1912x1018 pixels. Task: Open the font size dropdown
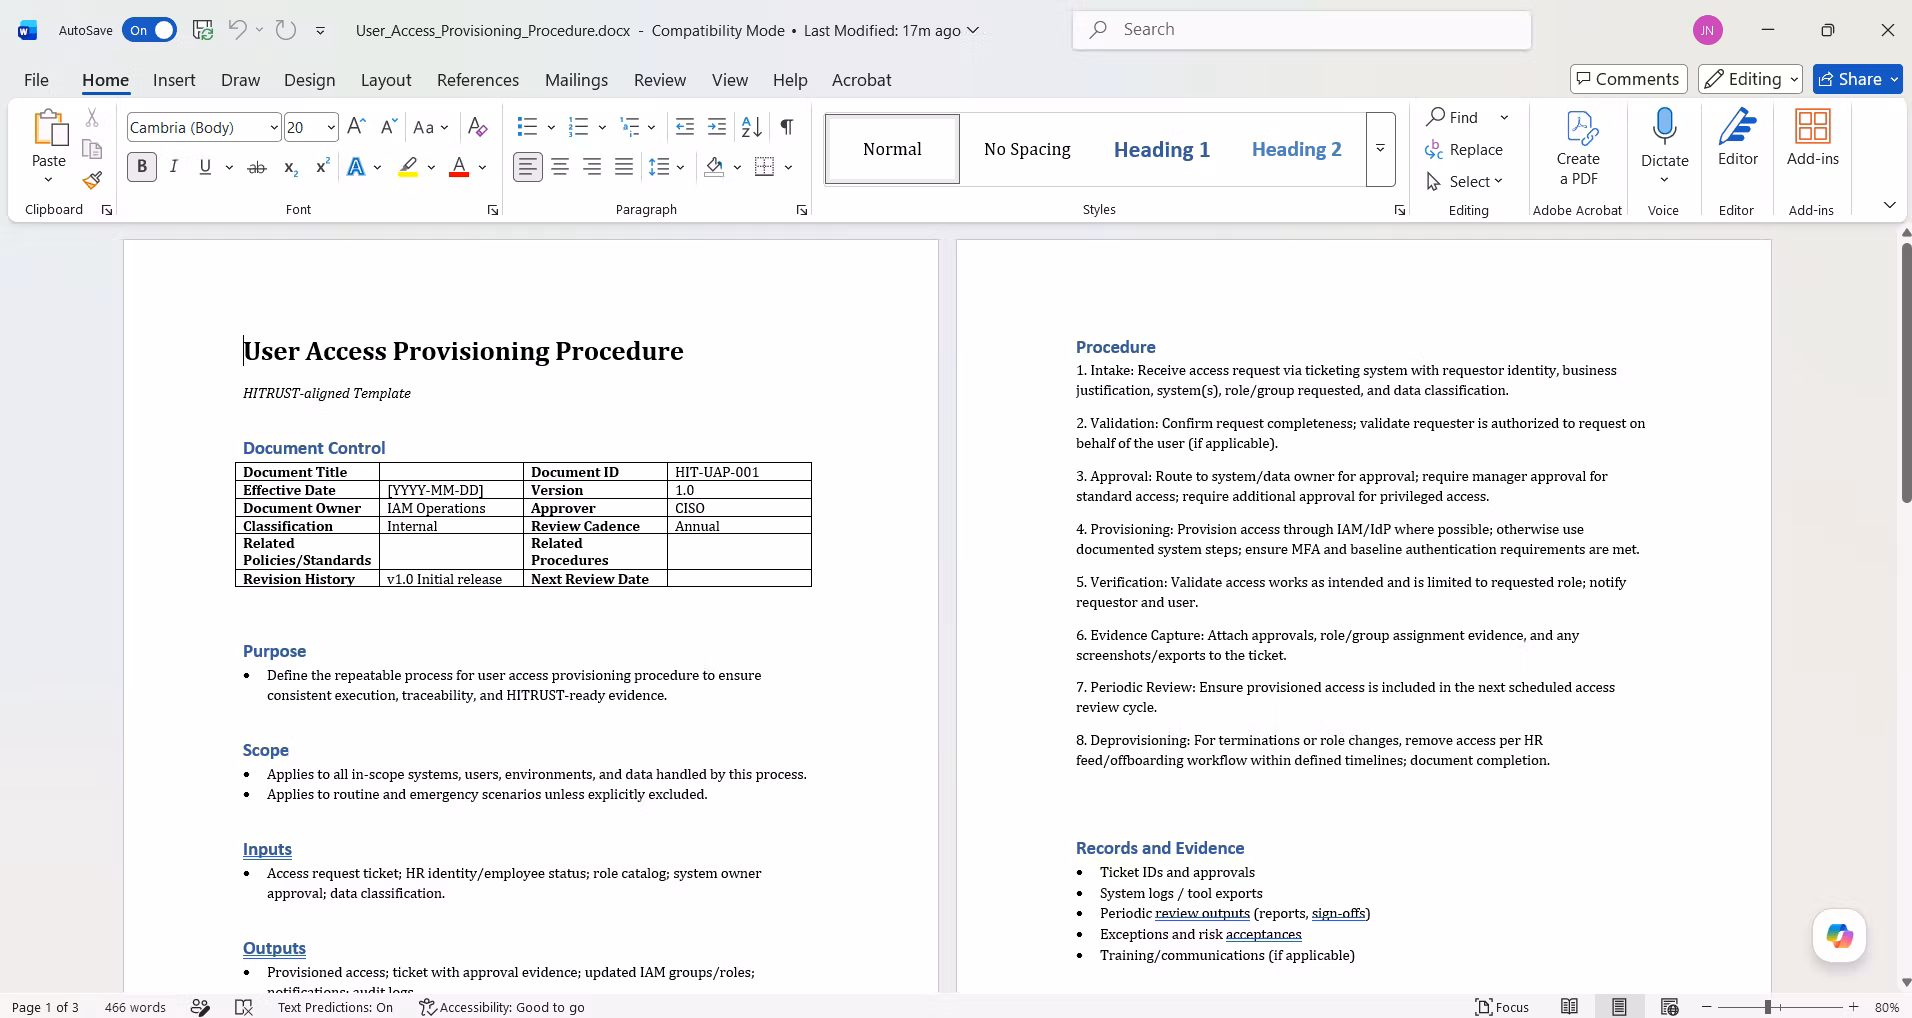[x=331, y=127]
